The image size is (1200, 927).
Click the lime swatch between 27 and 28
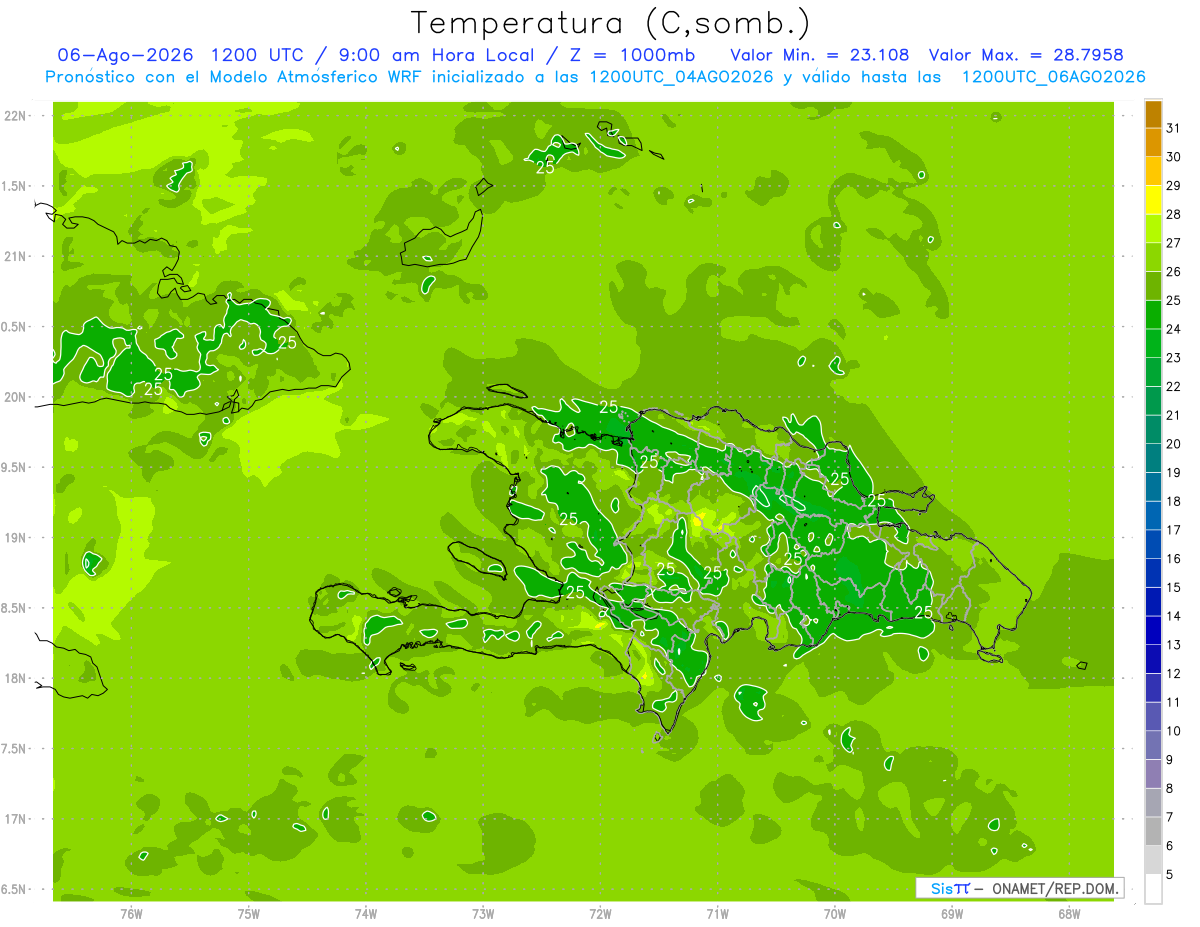click(1153, 228)
